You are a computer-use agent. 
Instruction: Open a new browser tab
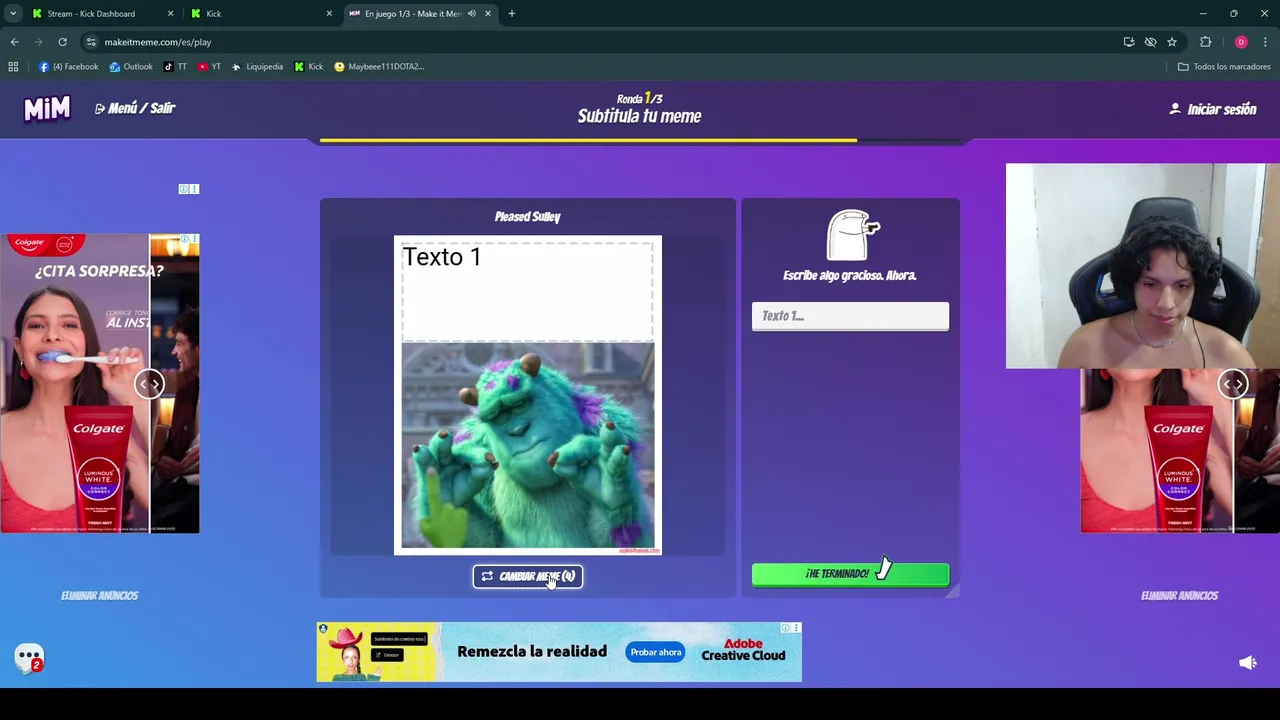(x=512, y=14)
